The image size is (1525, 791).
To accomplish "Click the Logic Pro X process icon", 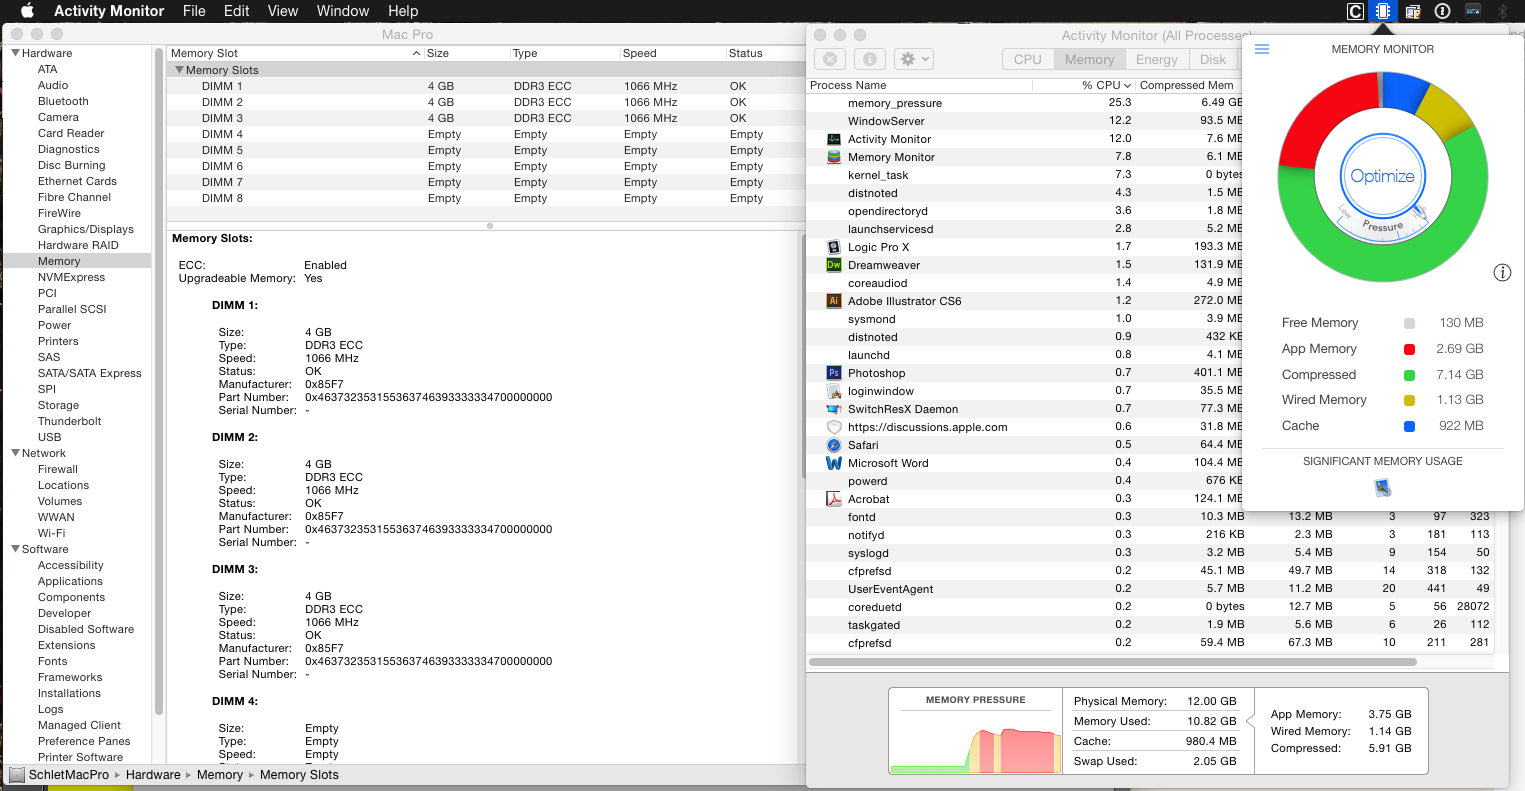I will coord(834,247).
